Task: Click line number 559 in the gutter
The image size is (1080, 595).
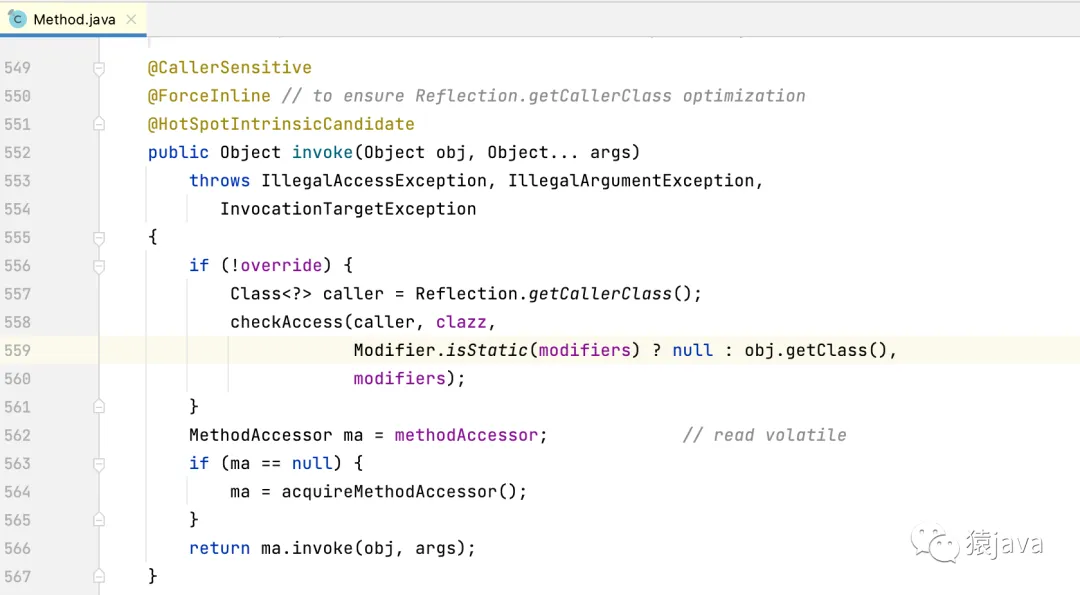Action: point(17,350)
